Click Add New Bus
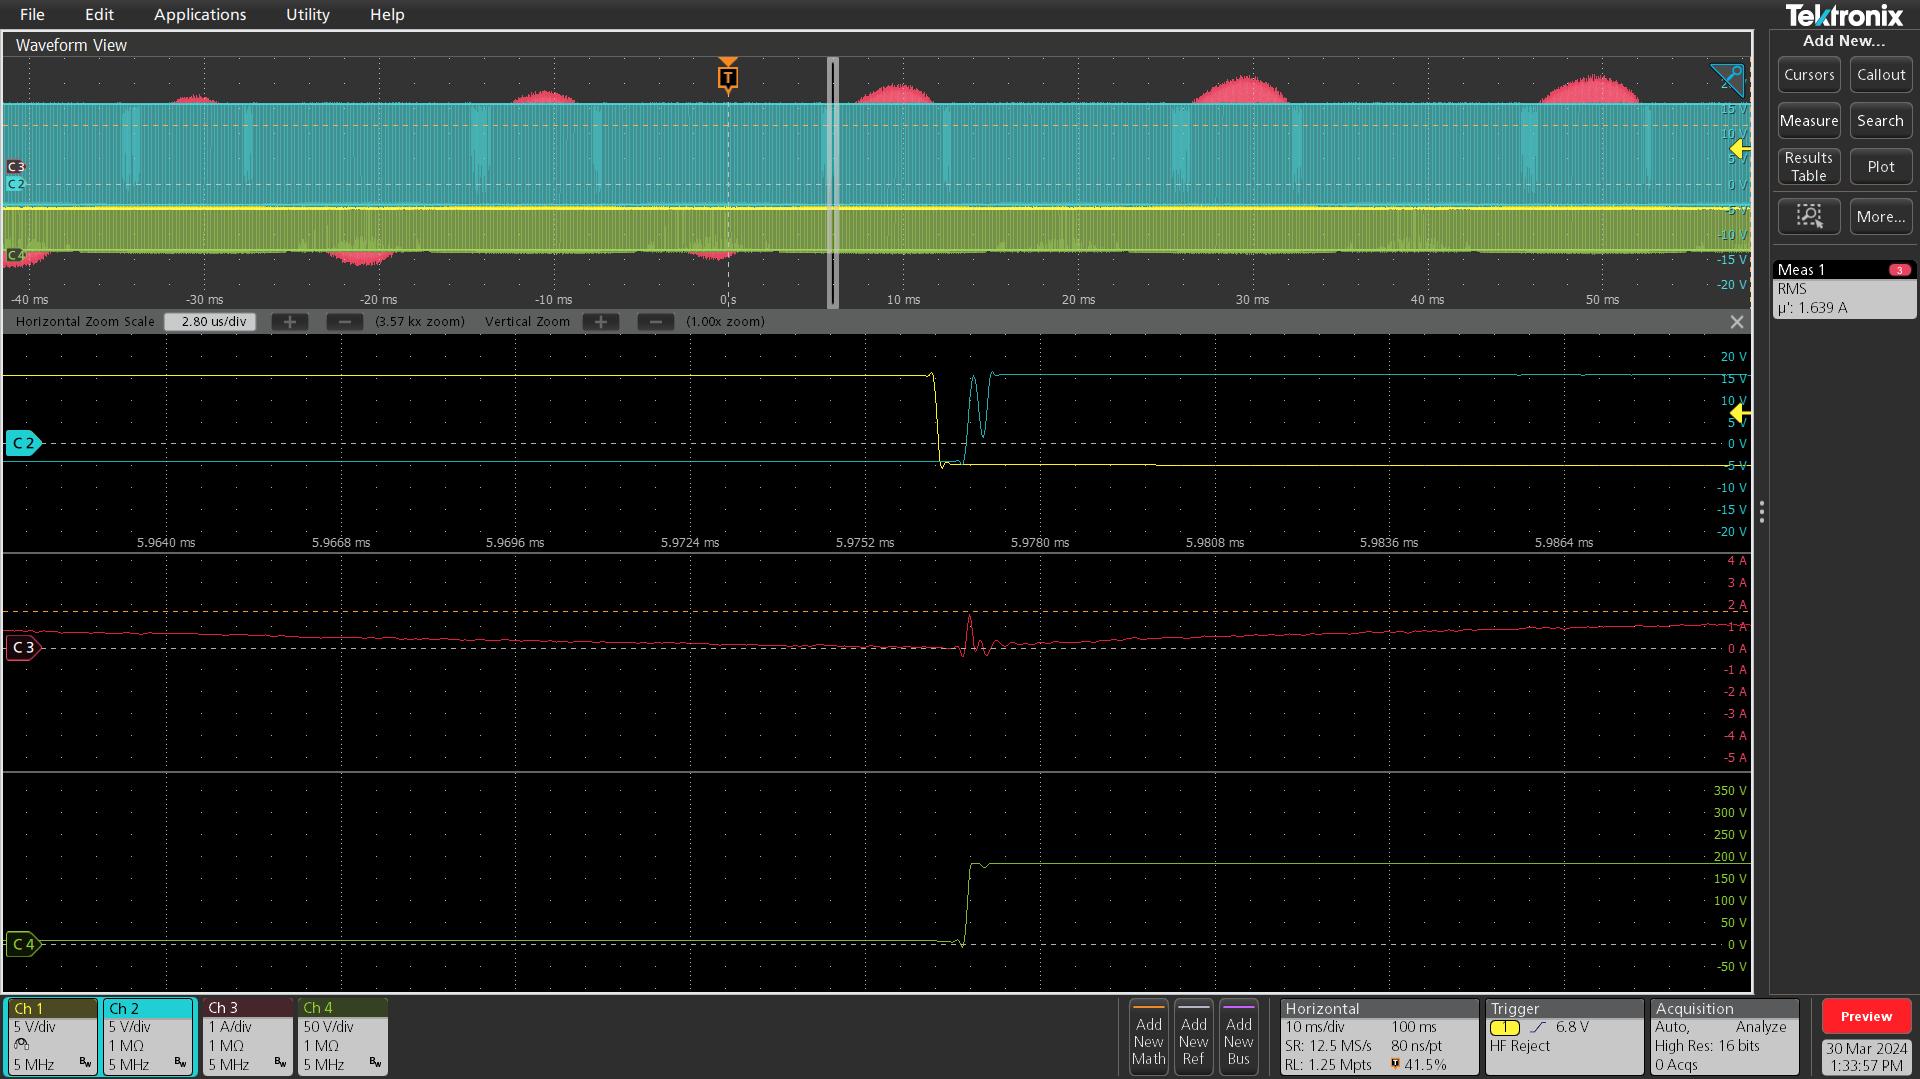This screenshot has height=1079, width=1920. pyautogui.click(x=1239, y=1037)
